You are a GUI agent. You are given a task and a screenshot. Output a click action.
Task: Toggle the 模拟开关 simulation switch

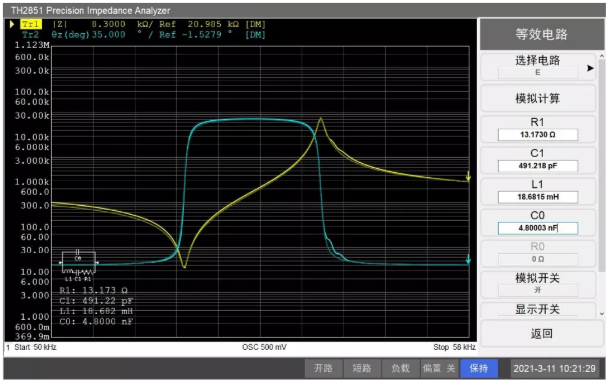(x=538, y=284)
